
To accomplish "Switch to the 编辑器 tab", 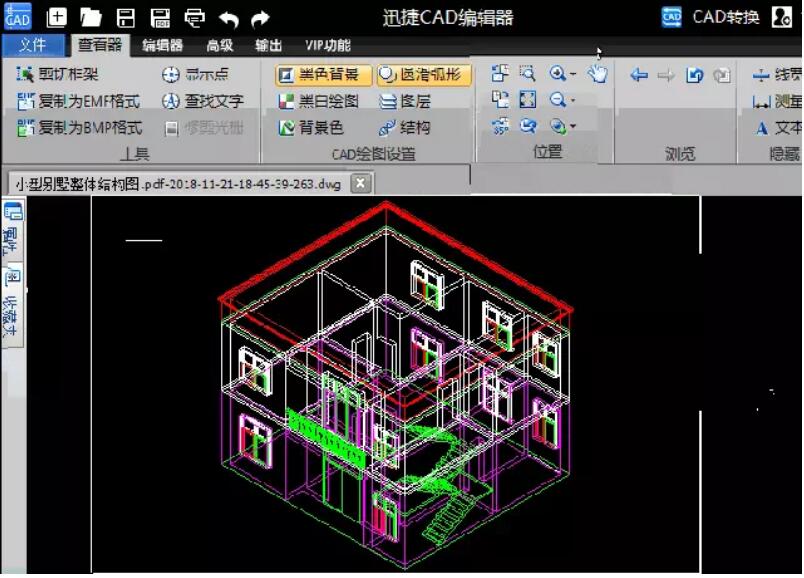I will (163, 46).
